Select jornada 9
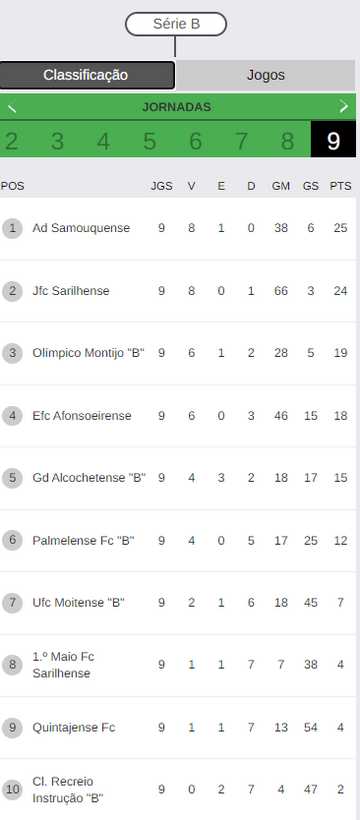The width and height of the screenshot is (360, 820). (333, 141)
